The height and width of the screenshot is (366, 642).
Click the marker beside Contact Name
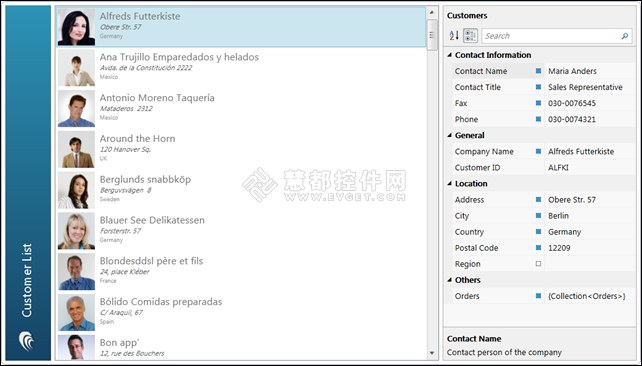click(x=538, y=71)
